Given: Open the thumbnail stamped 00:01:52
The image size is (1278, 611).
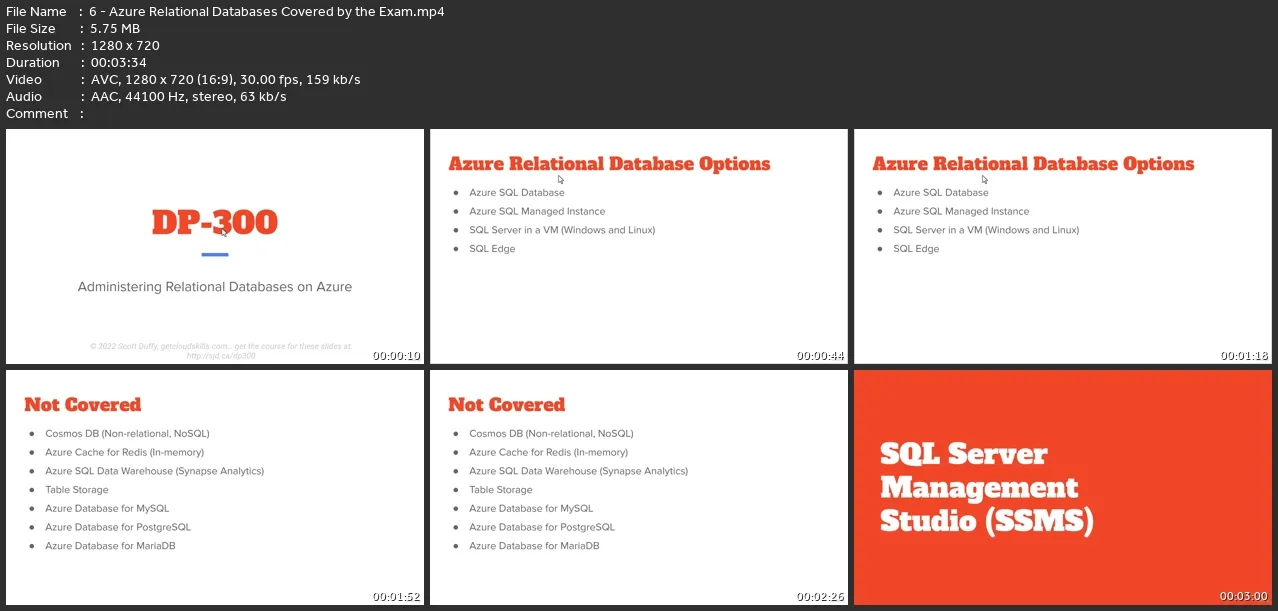Looking at the screenshot, I should [215, 487].
